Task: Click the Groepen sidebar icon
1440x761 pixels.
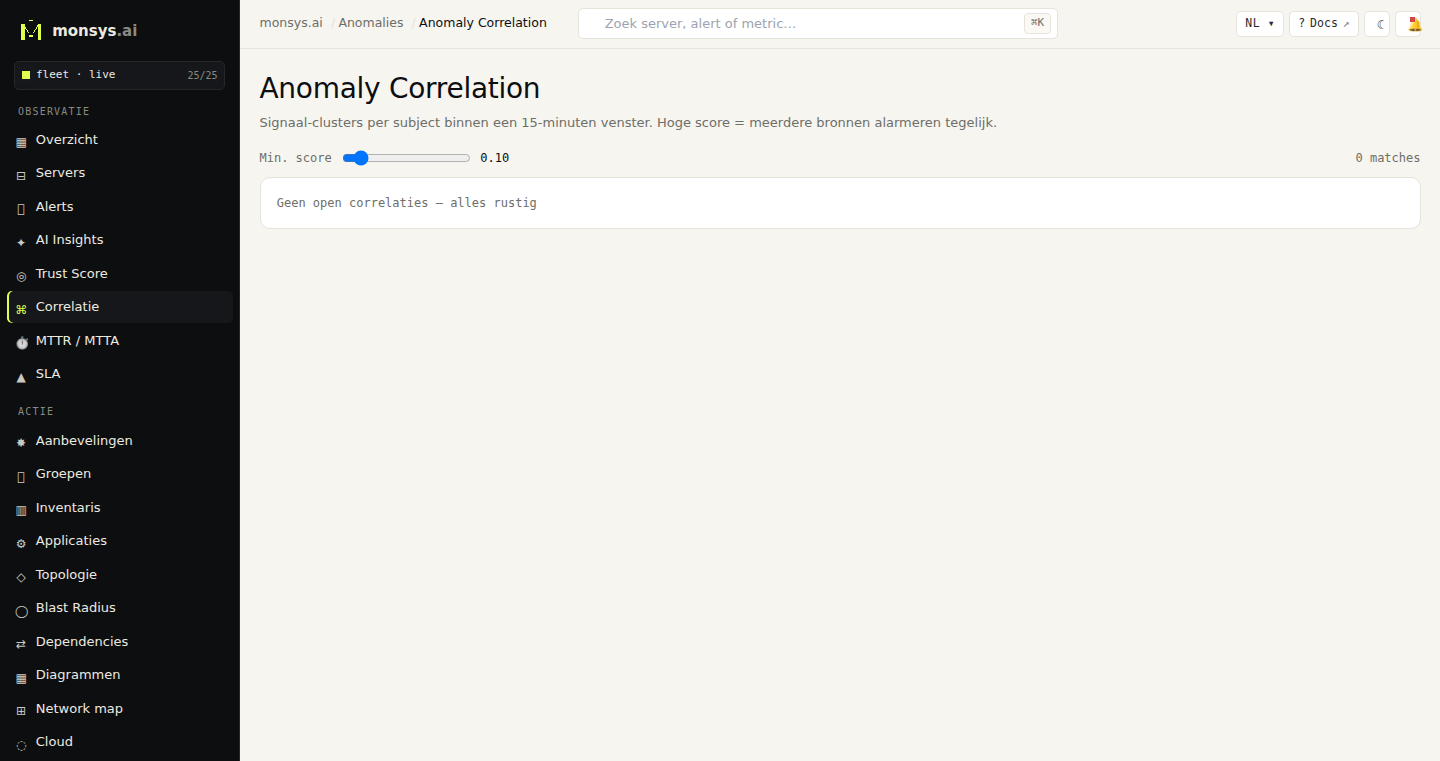Action: coord(21,476)
